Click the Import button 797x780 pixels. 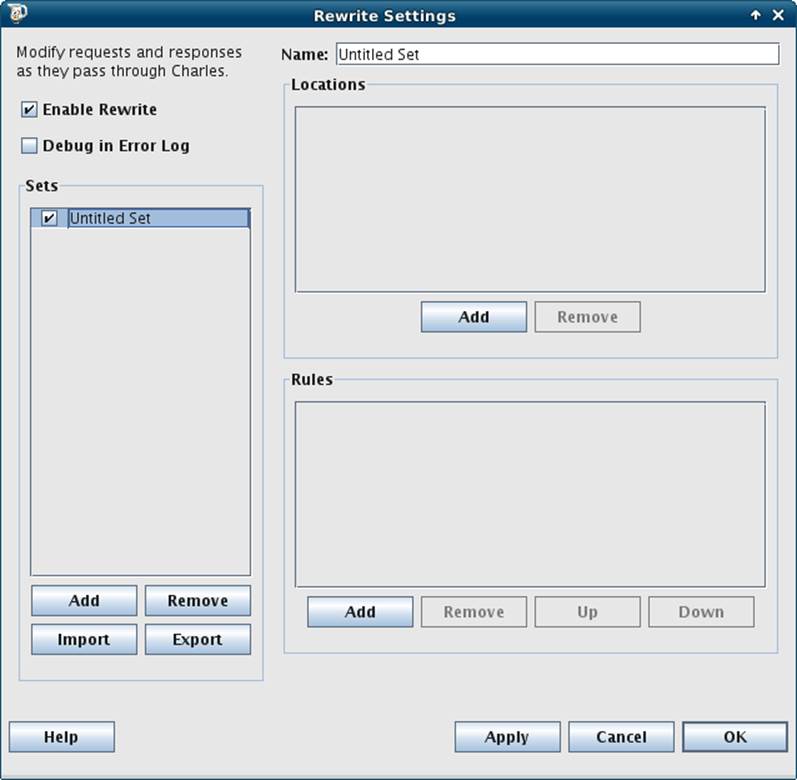pos(84,639)
